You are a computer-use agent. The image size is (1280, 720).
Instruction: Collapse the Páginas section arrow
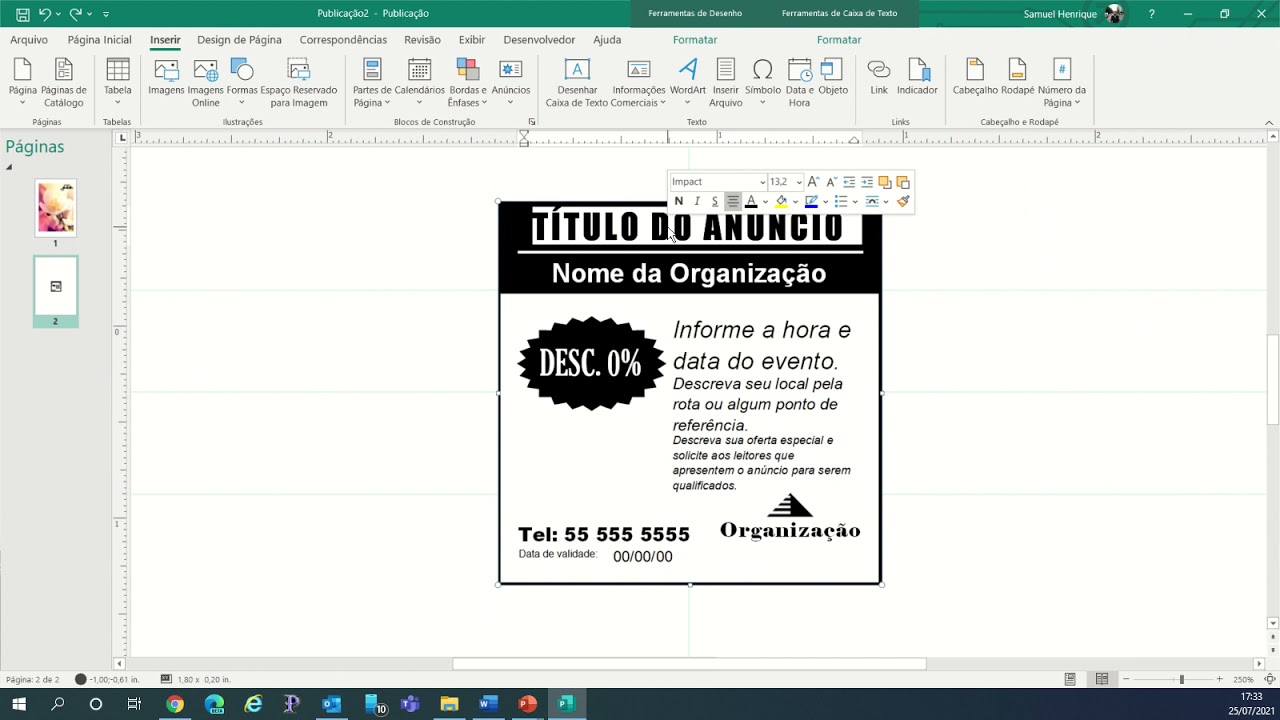pos(9,167)
